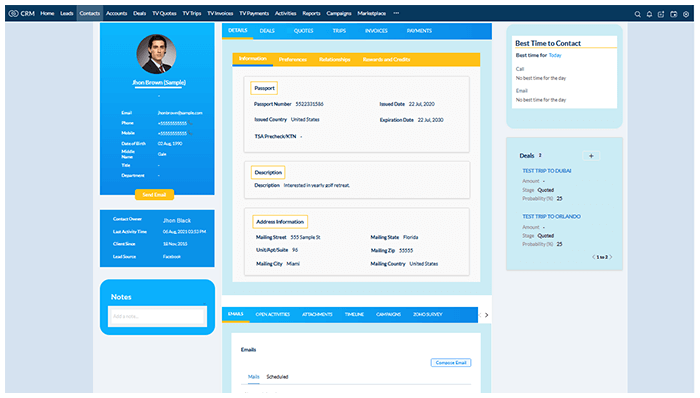Click the CRM logo icon
The height and width of the screenshot is (398, 700).
point(13,13)
